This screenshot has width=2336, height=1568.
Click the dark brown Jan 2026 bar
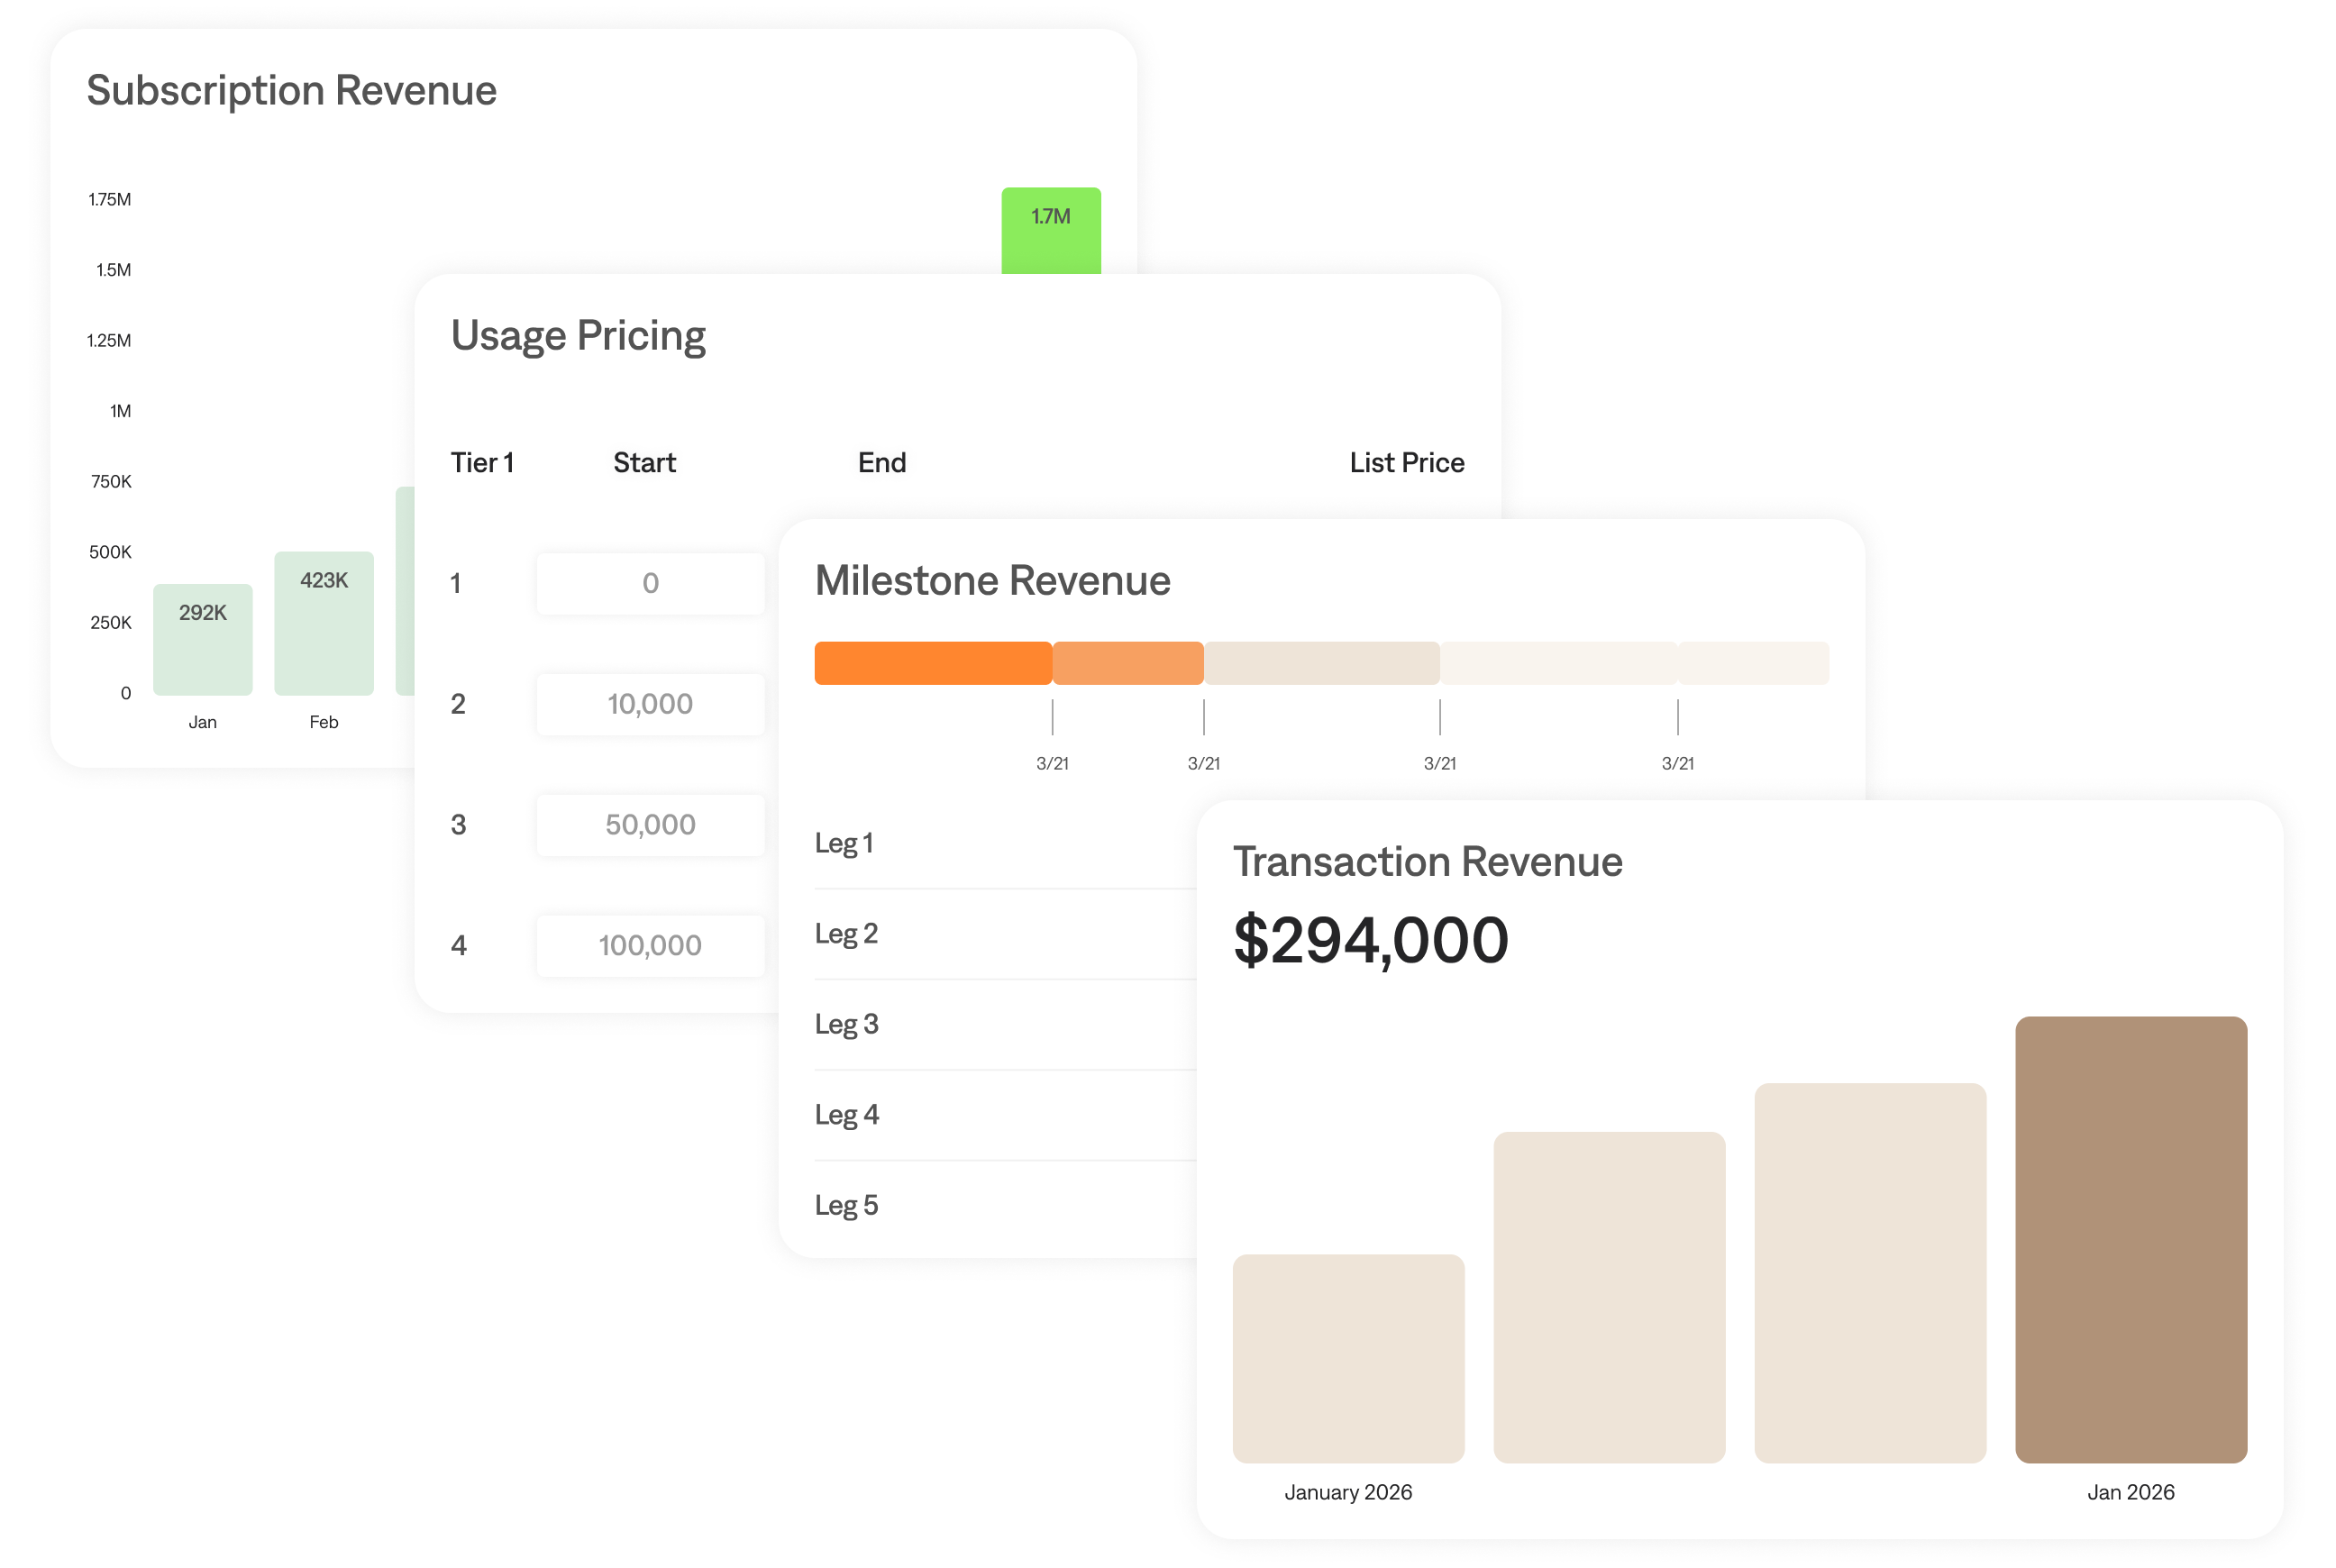(2130, 1240)
